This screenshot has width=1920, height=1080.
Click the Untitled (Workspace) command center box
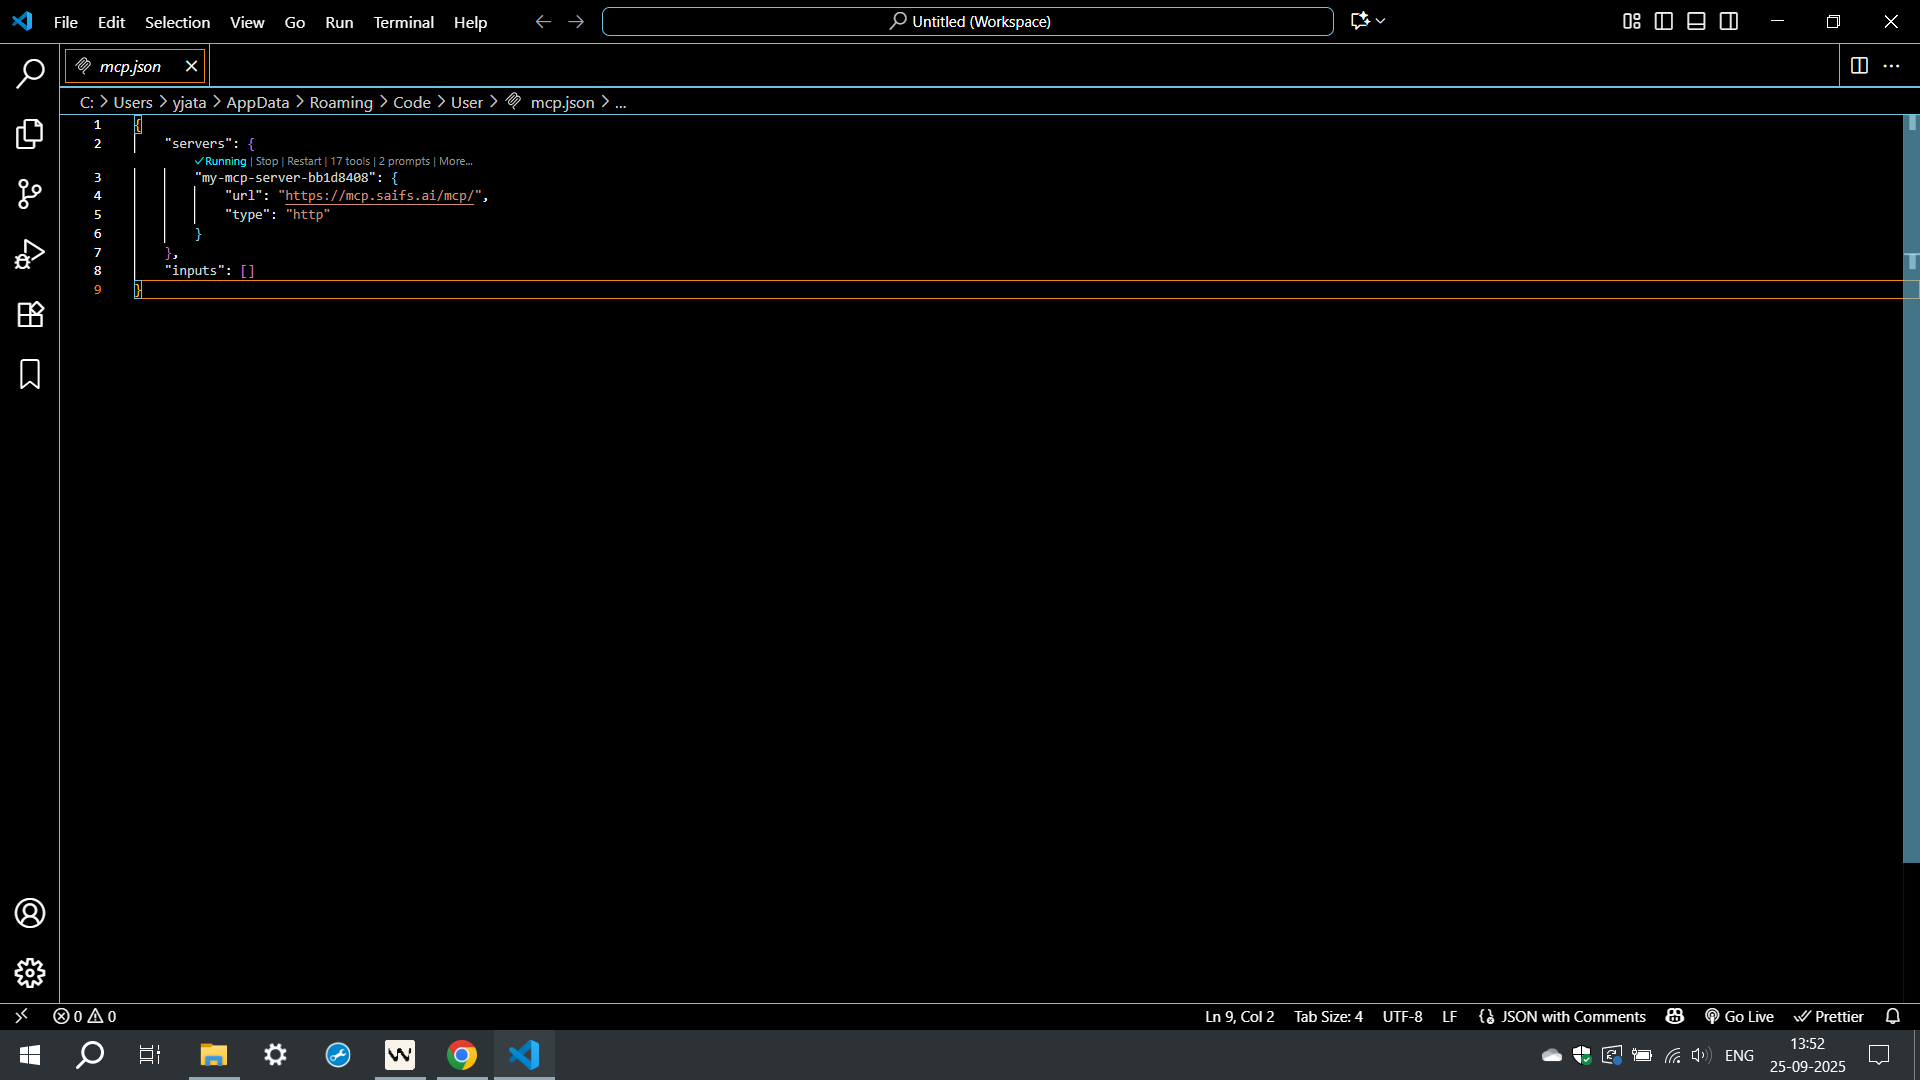coord(967,21)
